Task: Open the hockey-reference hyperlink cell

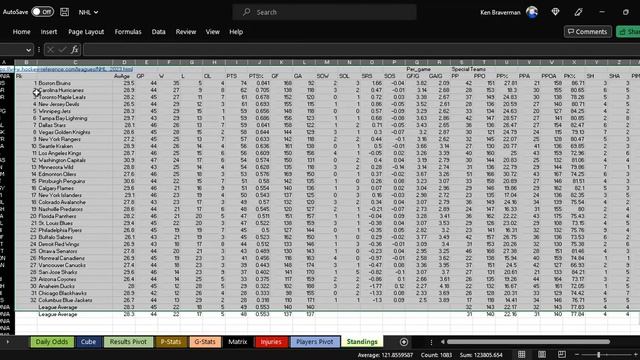Action: point(67,69)
